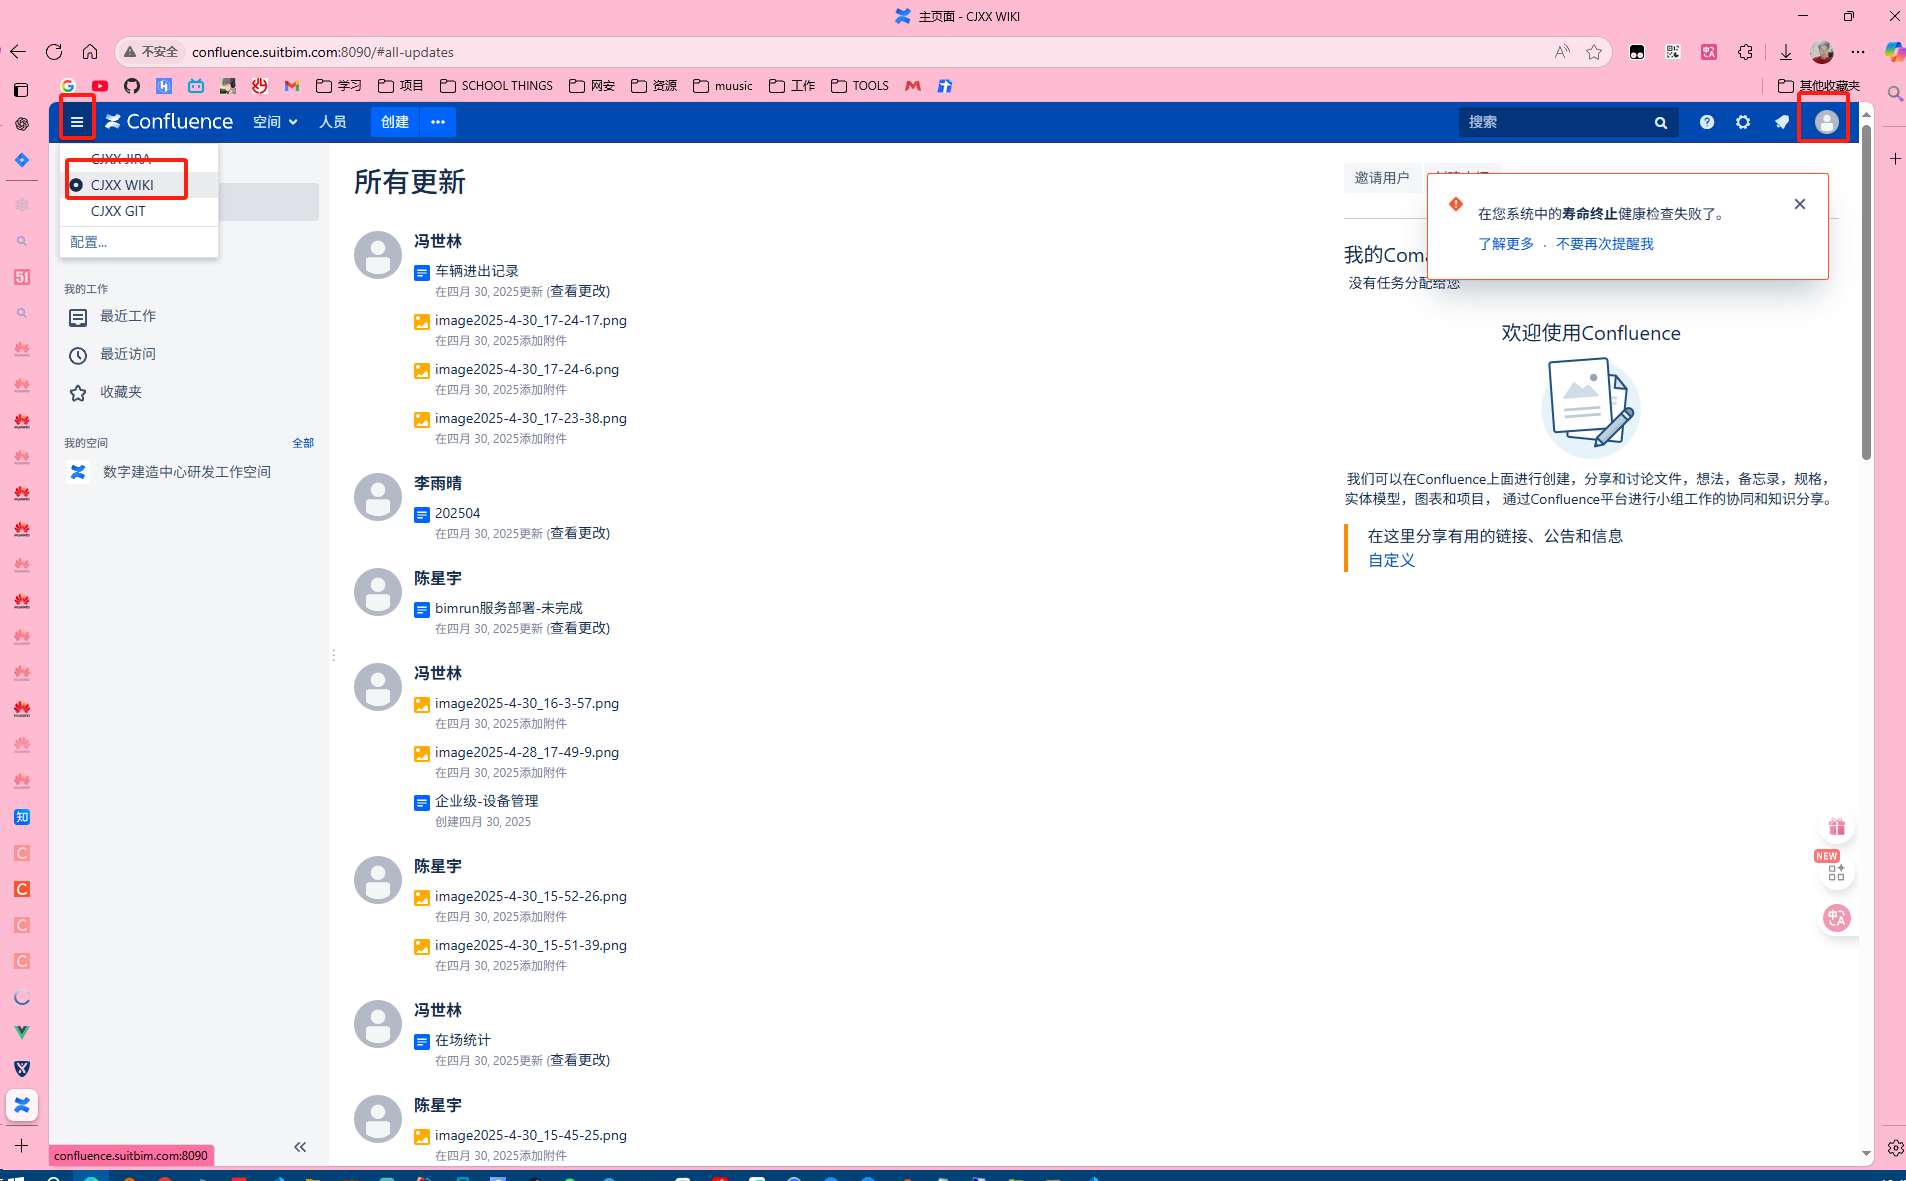1906x1181 pixels.
Task: Open the YouTube bookmark icon
Action: [x=100, y=86]
